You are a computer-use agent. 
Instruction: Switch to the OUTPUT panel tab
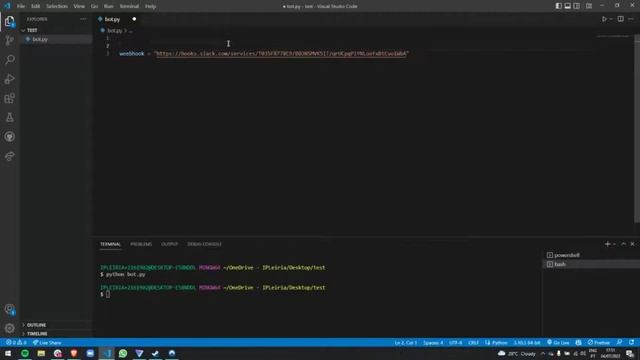(x=169, y=244)
